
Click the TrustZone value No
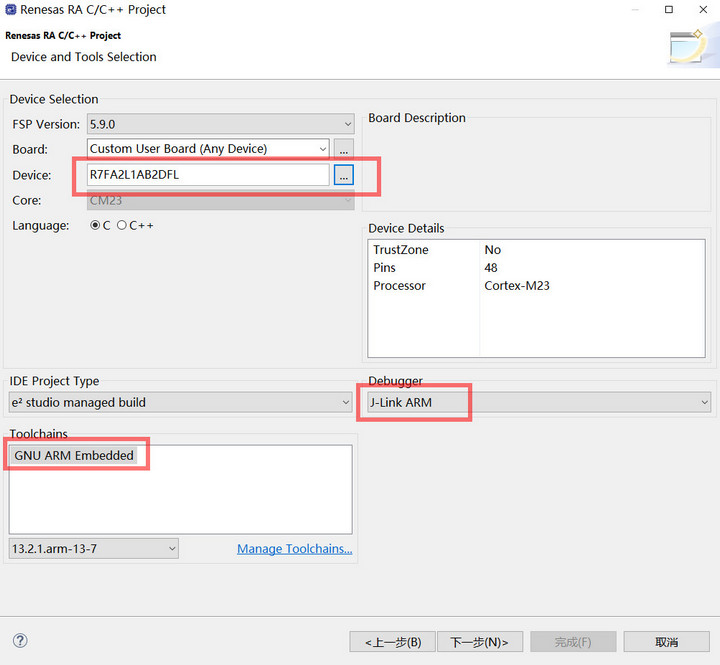(492, 249)
